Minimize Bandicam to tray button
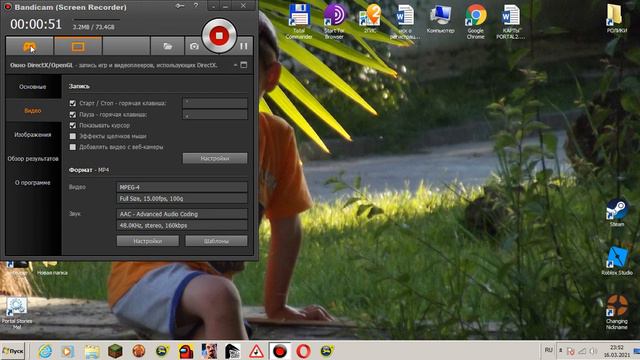This screenshot has width=640, height=360. (213, 6)
